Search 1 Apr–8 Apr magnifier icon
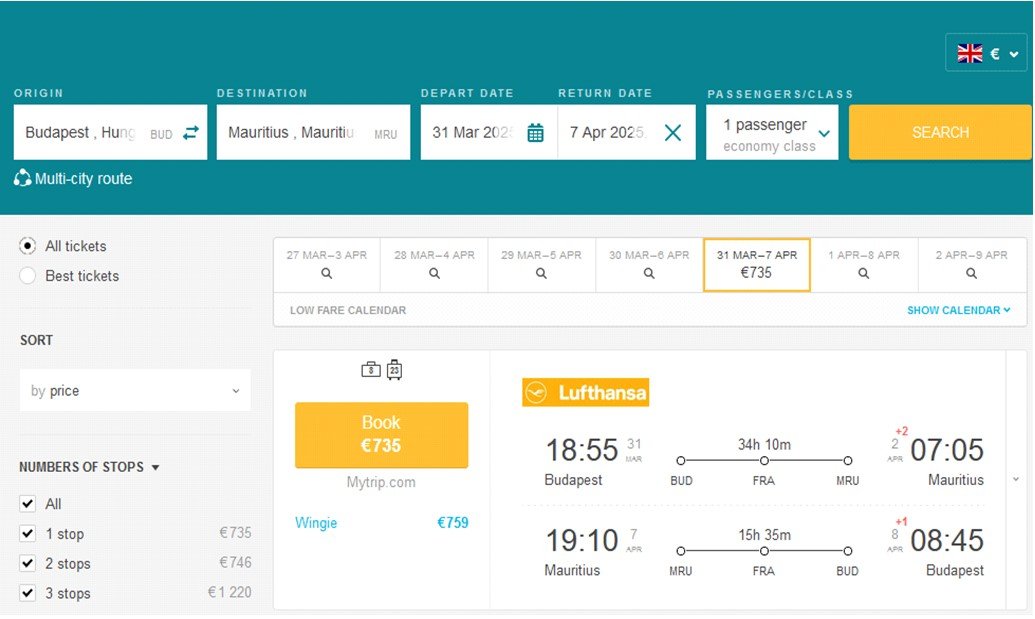 click(x=863, y=273)
